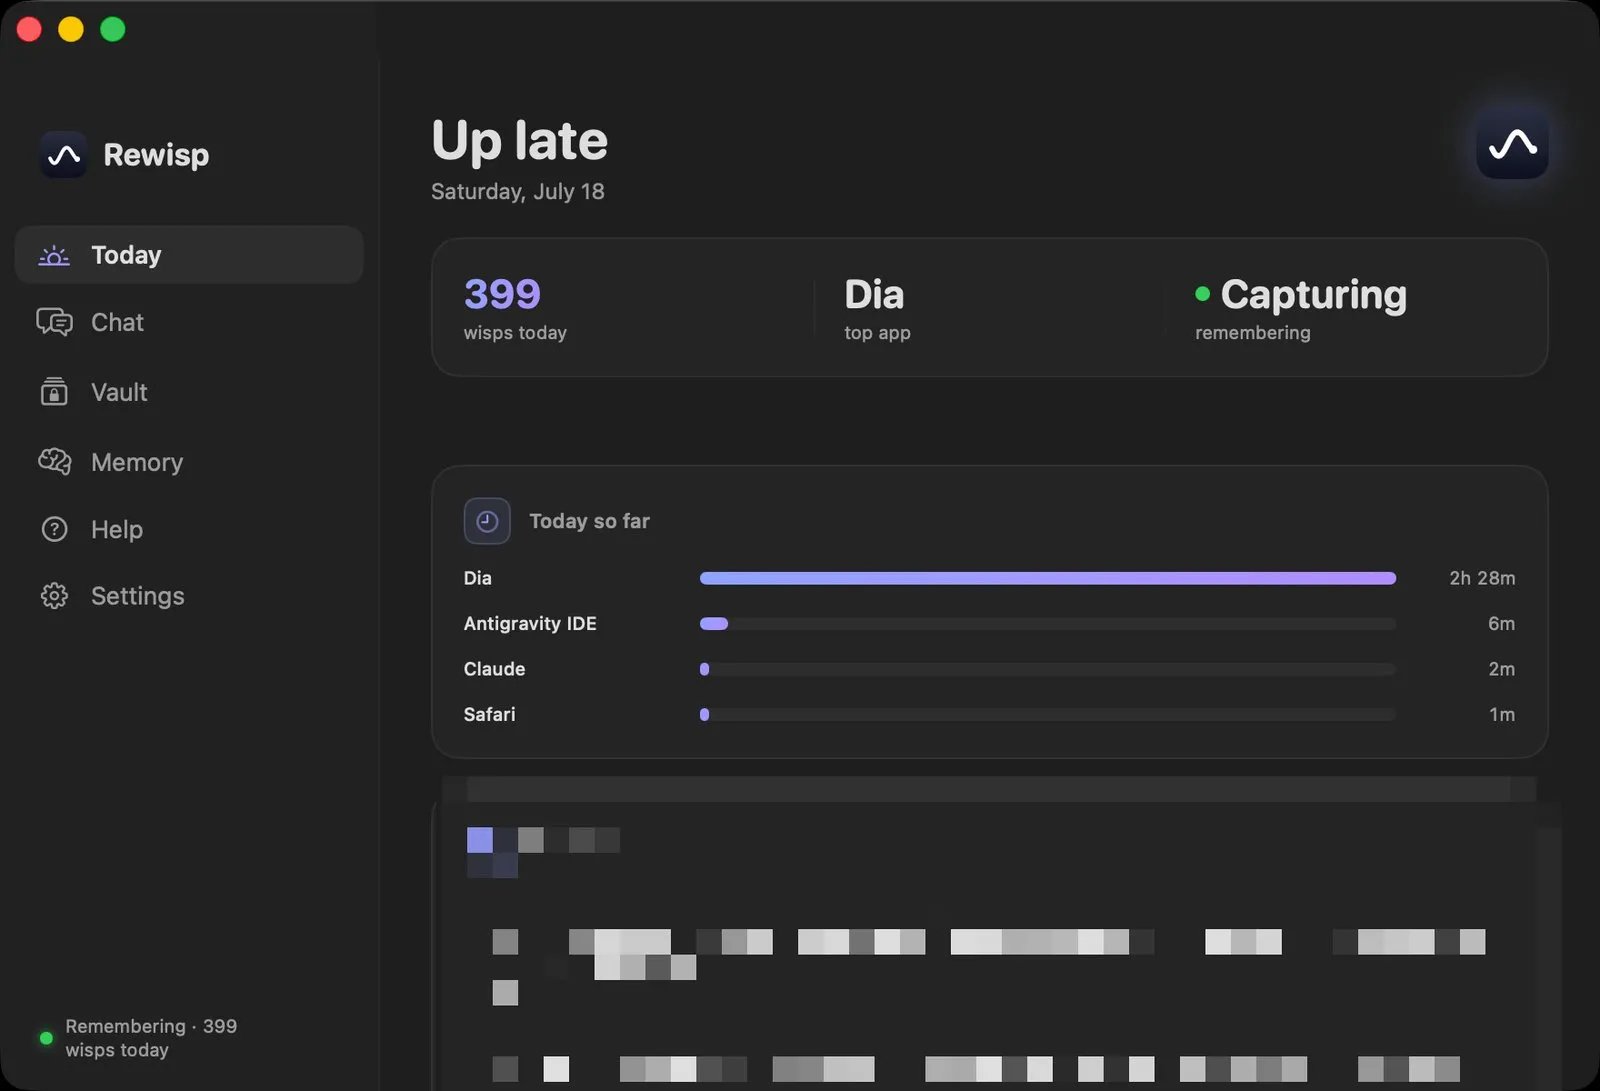Viewport: 1600px width, 1091px height.
Task: Click the Vault lock icon
Action: (x=54, y=392)
